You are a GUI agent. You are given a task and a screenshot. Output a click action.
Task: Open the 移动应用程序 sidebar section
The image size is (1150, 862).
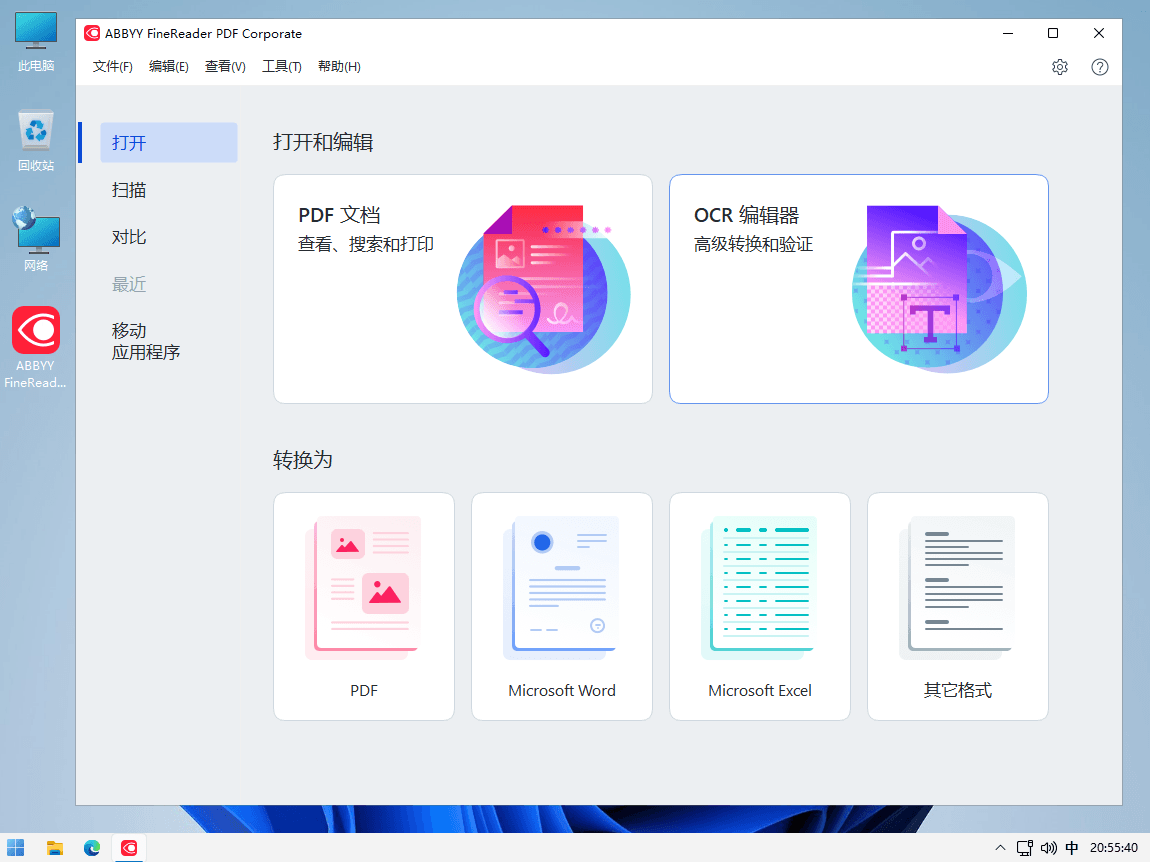click(x=145, y=341)
